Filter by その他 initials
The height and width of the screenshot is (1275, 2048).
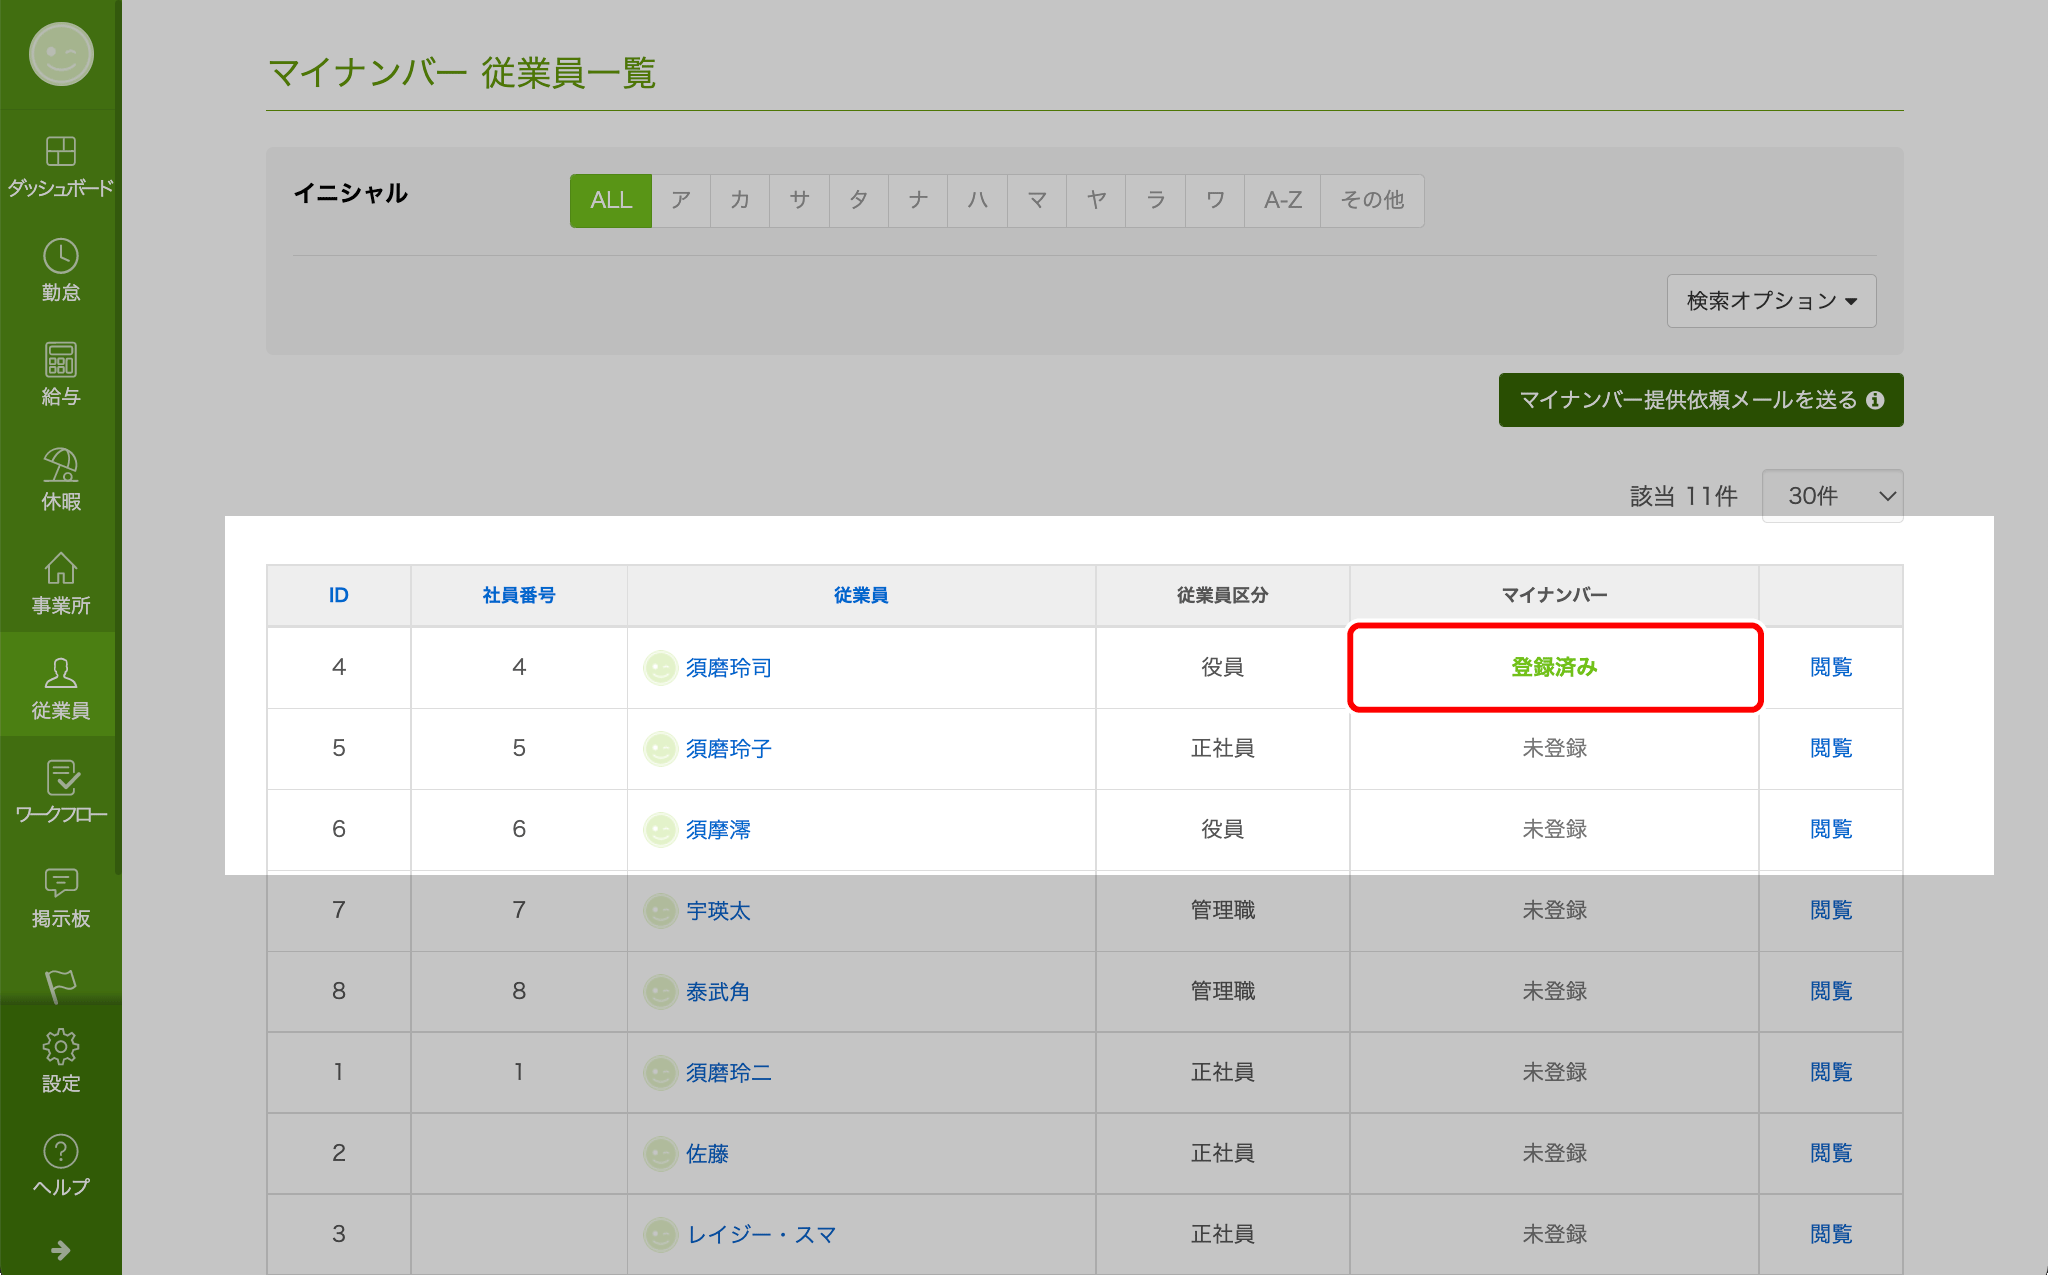point(1372,200)
